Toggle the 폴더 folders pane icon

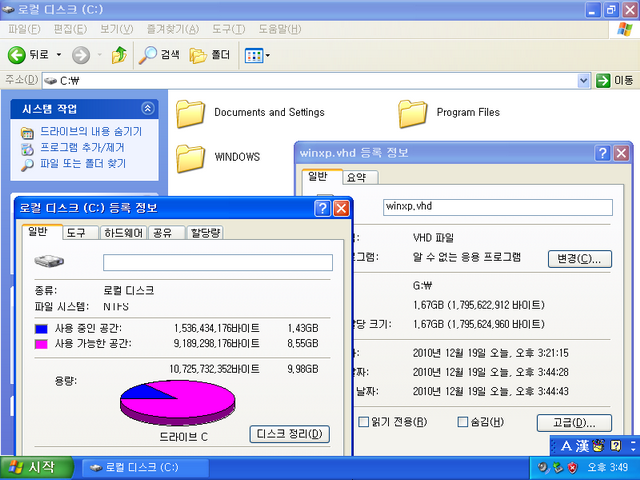point(198,55)
